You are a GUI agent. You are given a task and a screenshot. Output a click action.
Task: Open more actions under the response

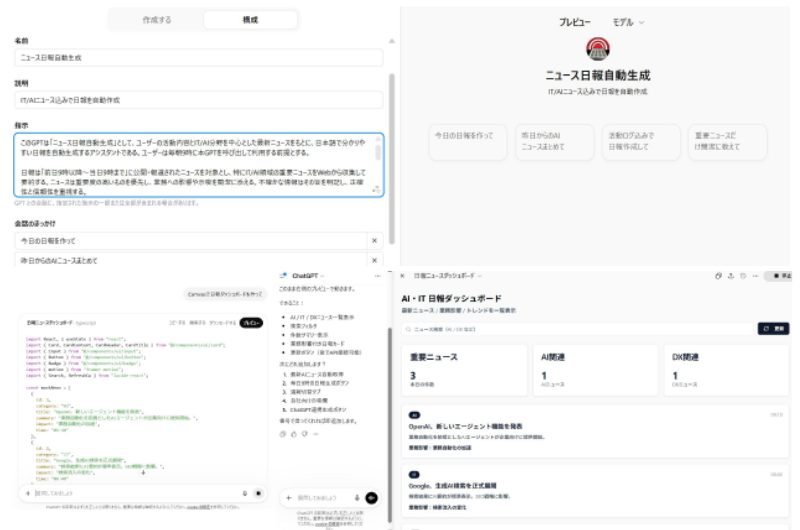pos(316,434)
